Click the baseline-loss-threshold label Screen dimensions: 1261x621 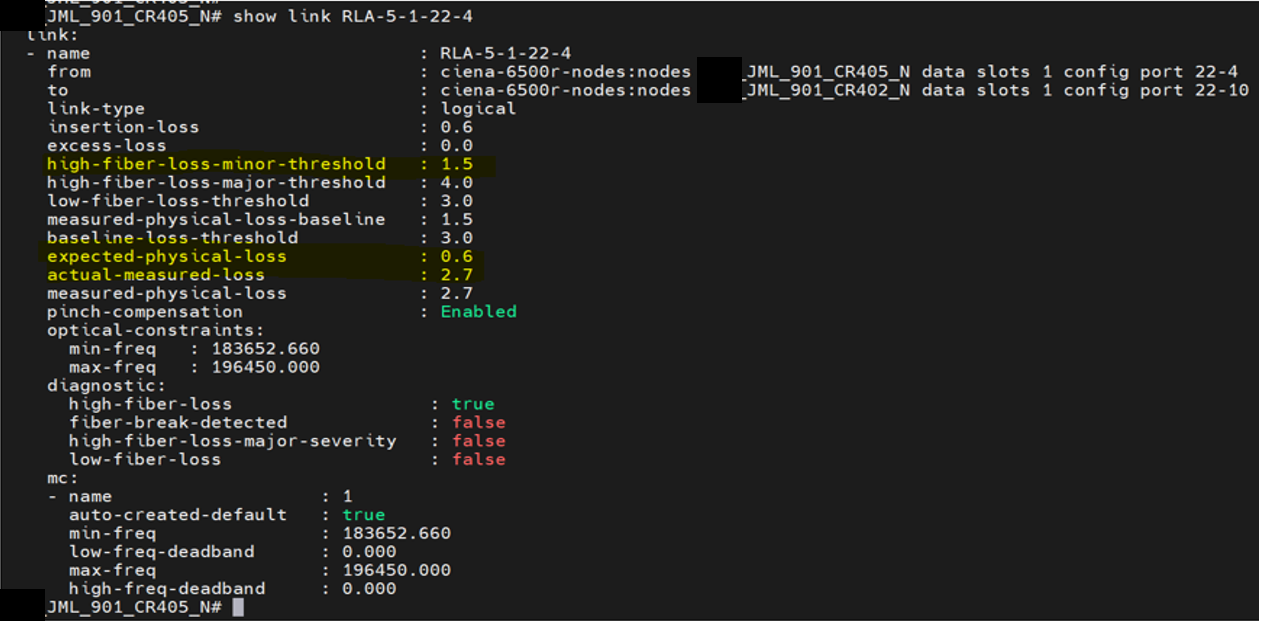tap(173, 238)
